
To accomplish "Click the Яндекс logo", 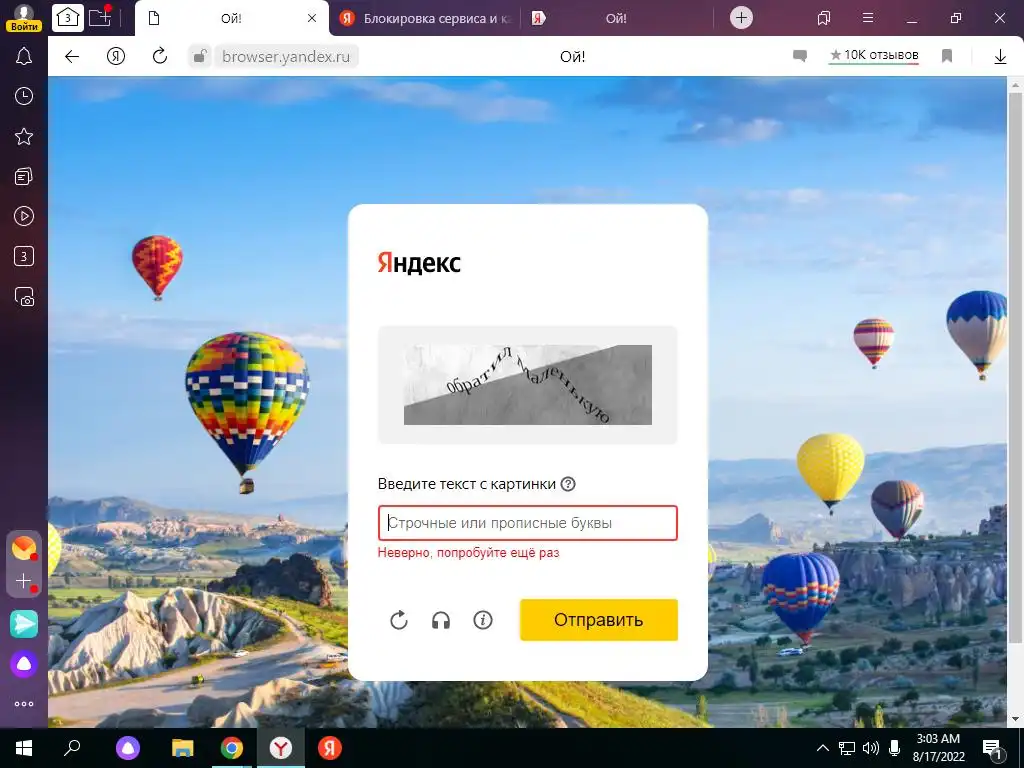I will (419, 263).
